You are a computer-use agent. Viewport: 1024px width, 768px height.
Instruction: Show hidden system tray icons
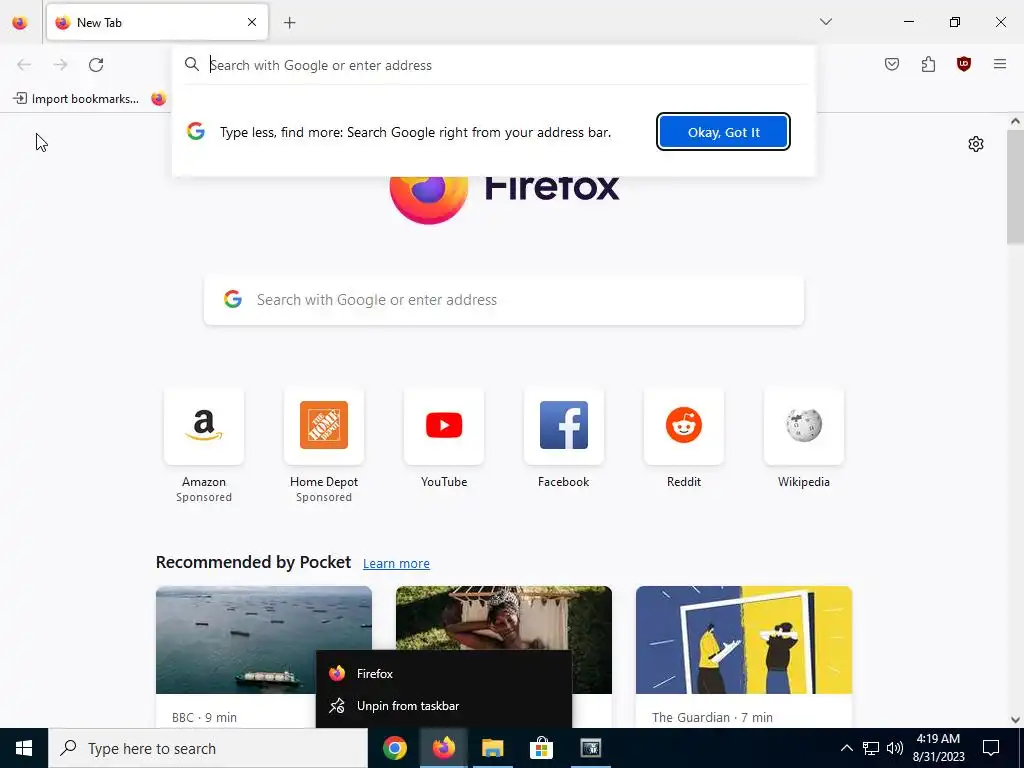click(x=846, y=748)
